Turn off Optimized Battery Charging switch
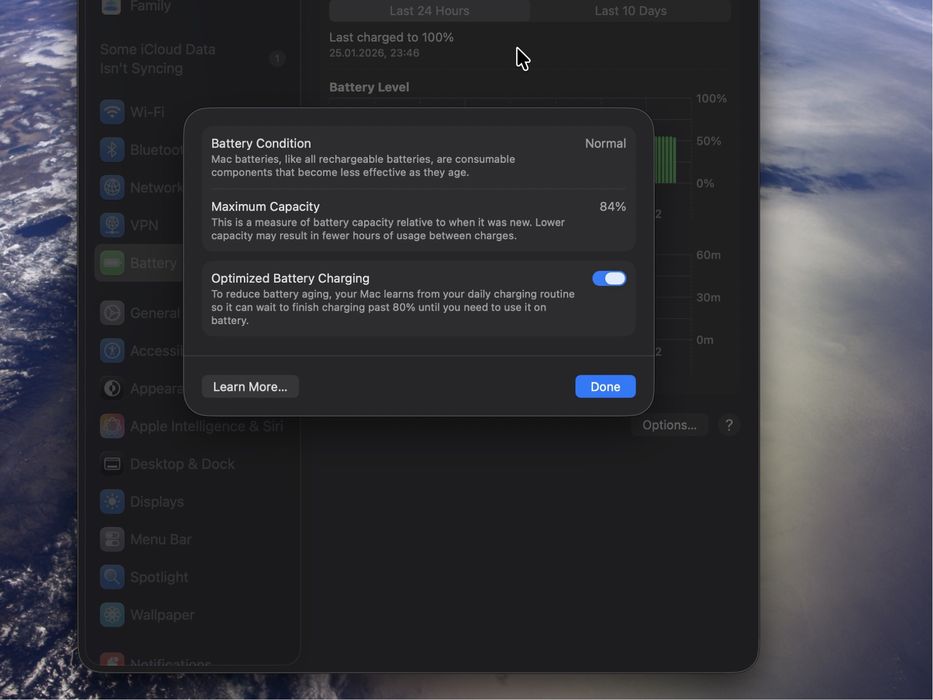 (x=609, y=279)
